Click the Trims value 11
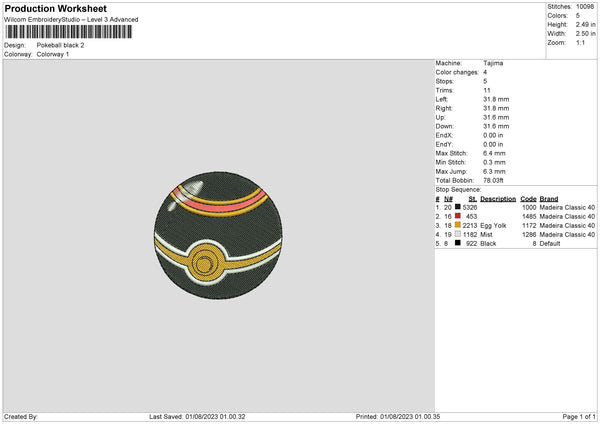The image size is (600, 424). (486, 90)
